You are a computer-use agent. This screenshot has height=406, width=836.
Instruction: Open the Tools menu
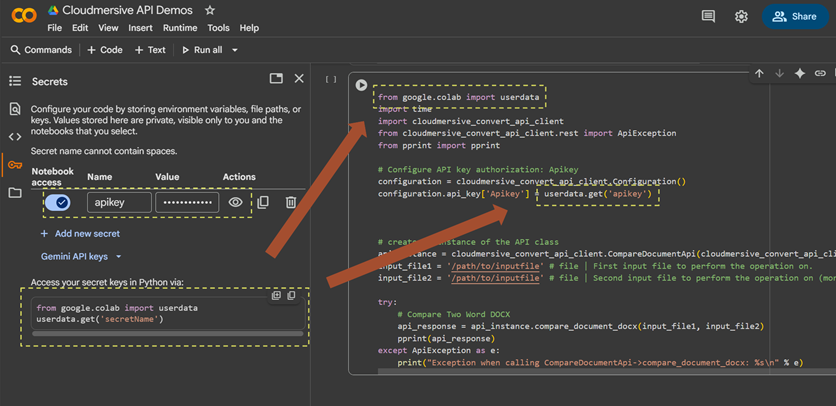pyautogui.click(x=219, y=28)
